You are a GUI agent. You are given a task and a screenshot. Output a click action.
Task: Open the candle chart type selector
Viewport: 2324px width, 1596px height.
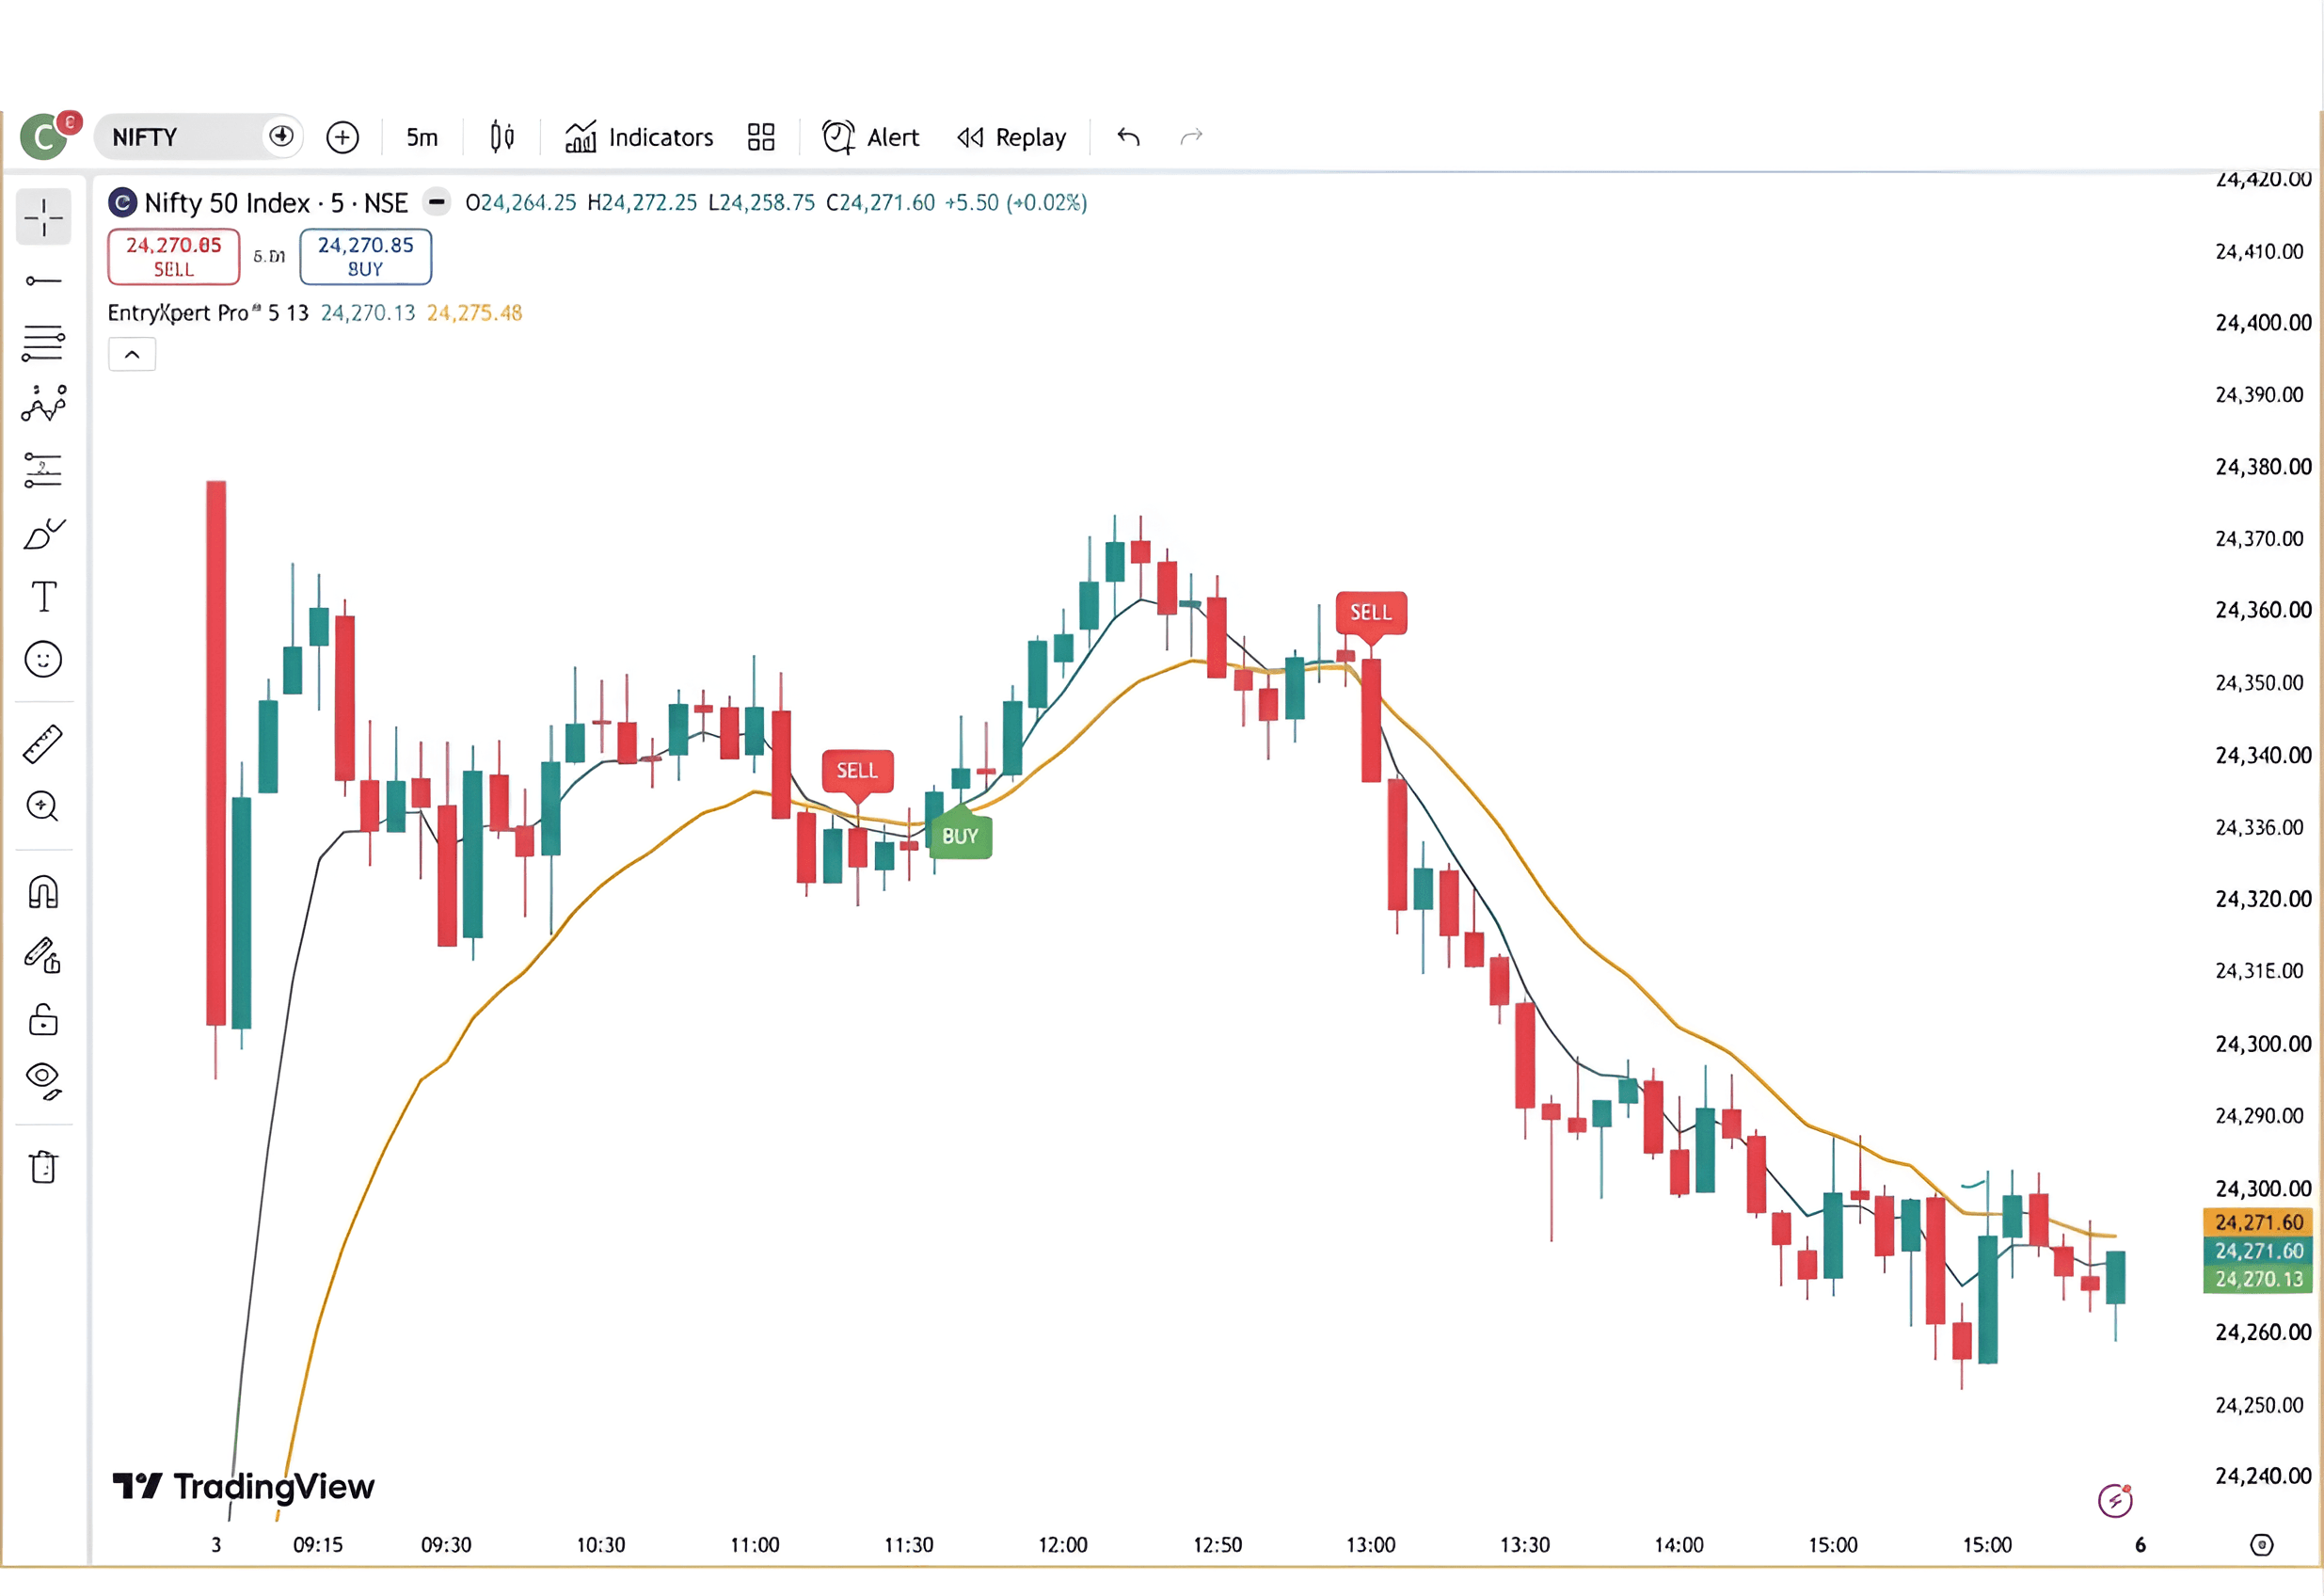point(502,137)
